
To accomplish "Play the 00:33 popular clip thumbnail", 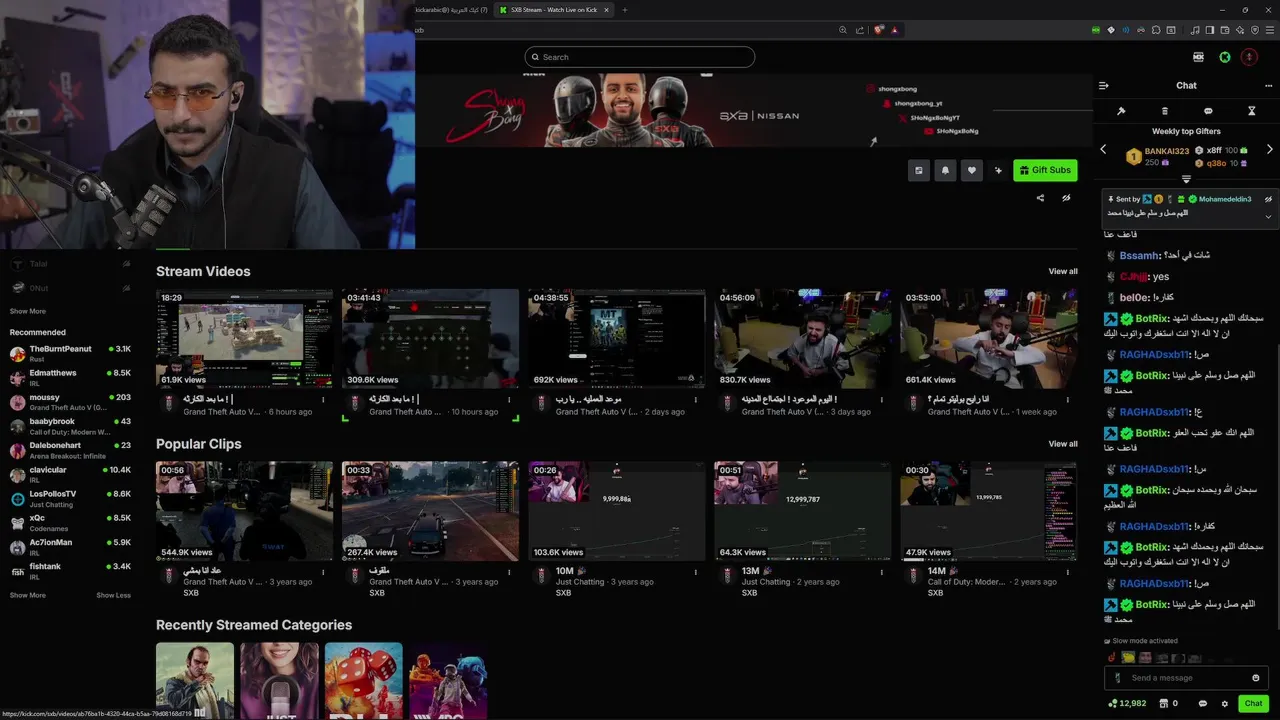I will click(x=430, y=510).
